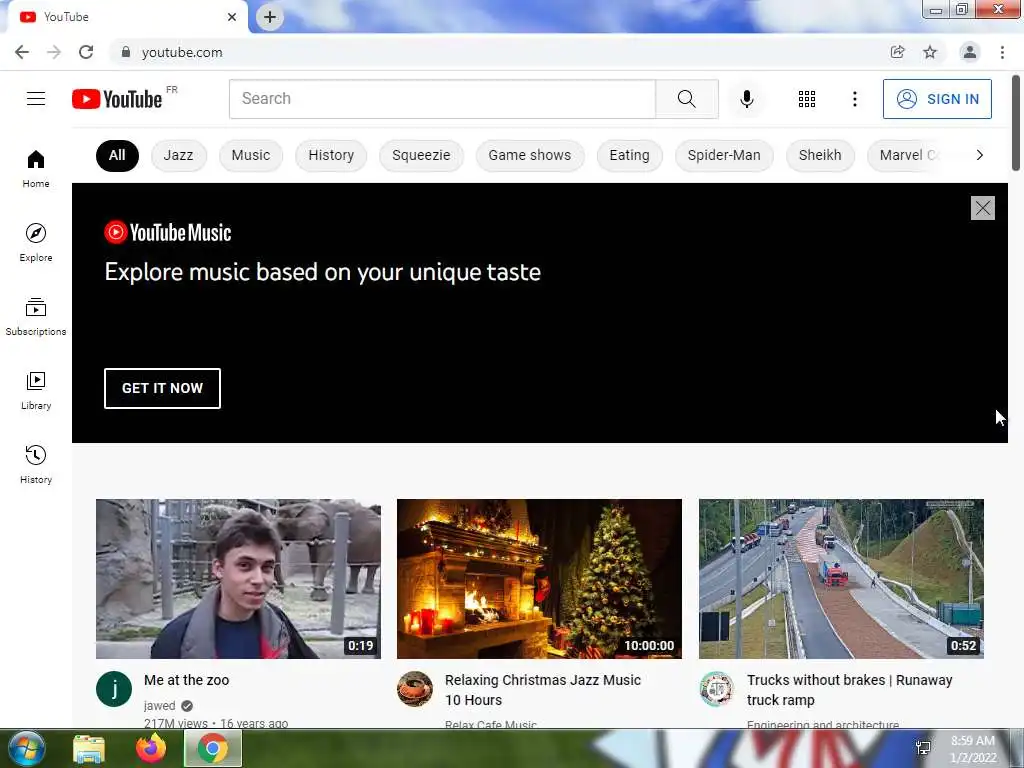
Task: Play runaway truck ramp thumbnail
Action: click(841, 579)
